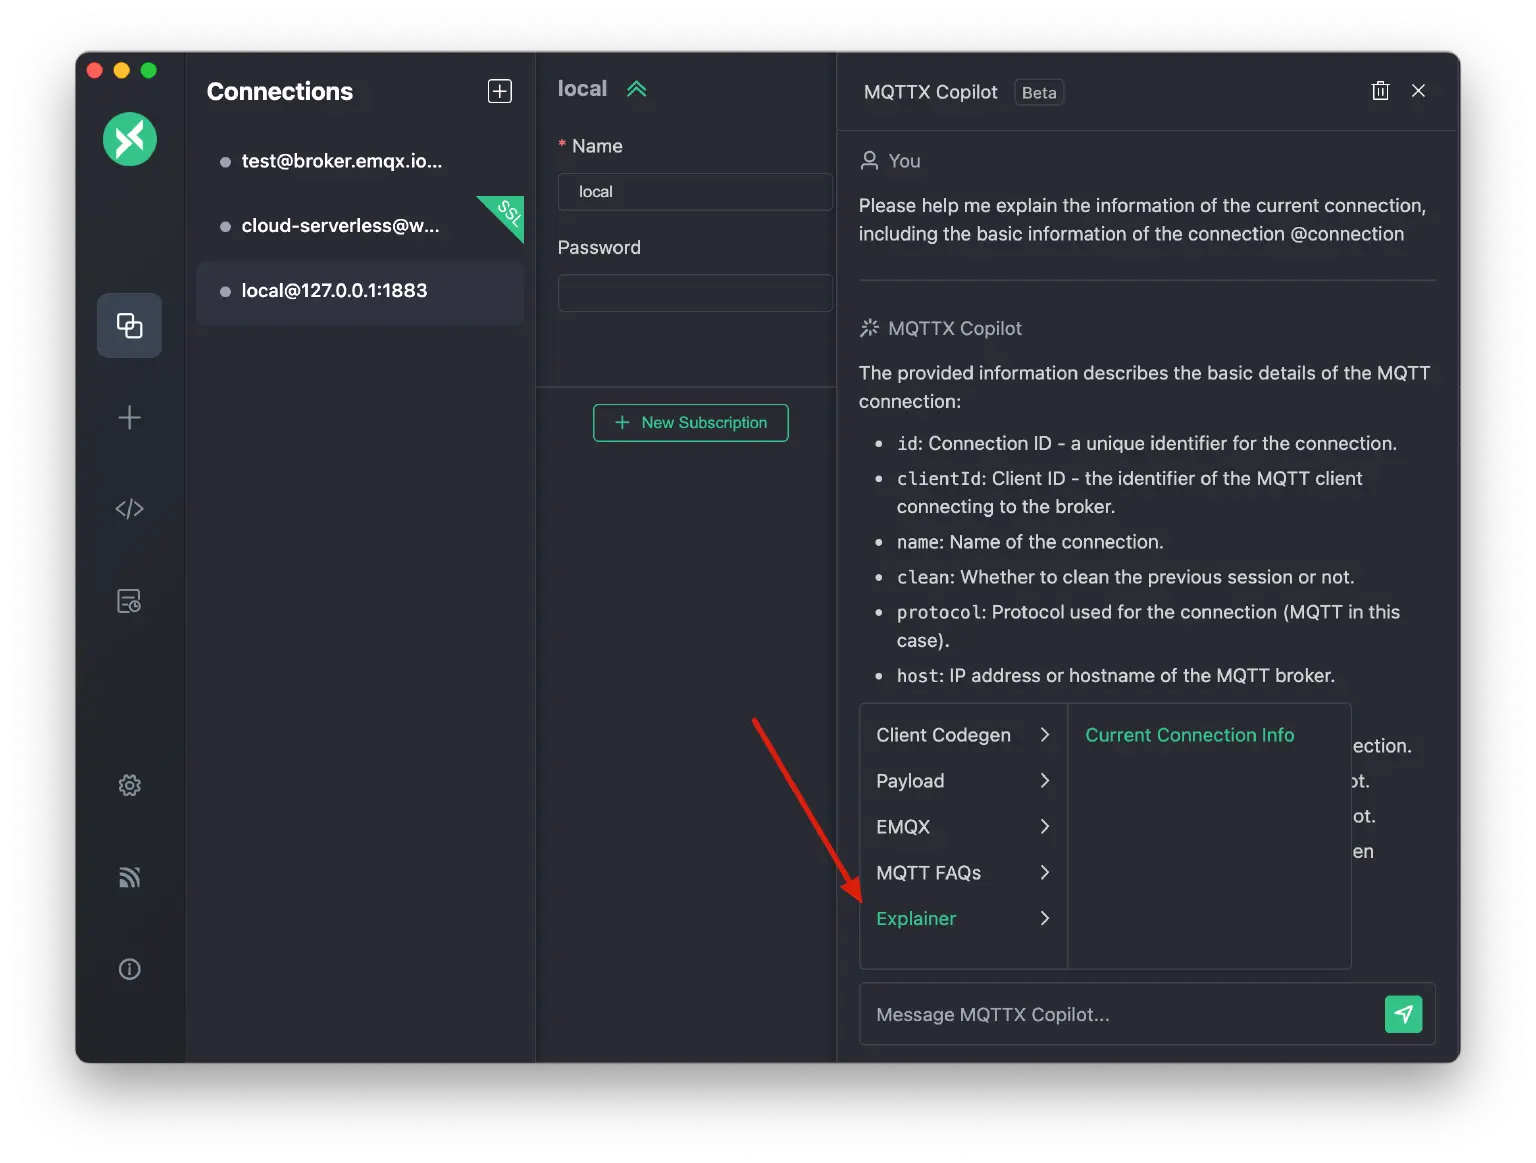Open the About info icon
This screenshot has height=1163, width=1536.
point(130,969)
